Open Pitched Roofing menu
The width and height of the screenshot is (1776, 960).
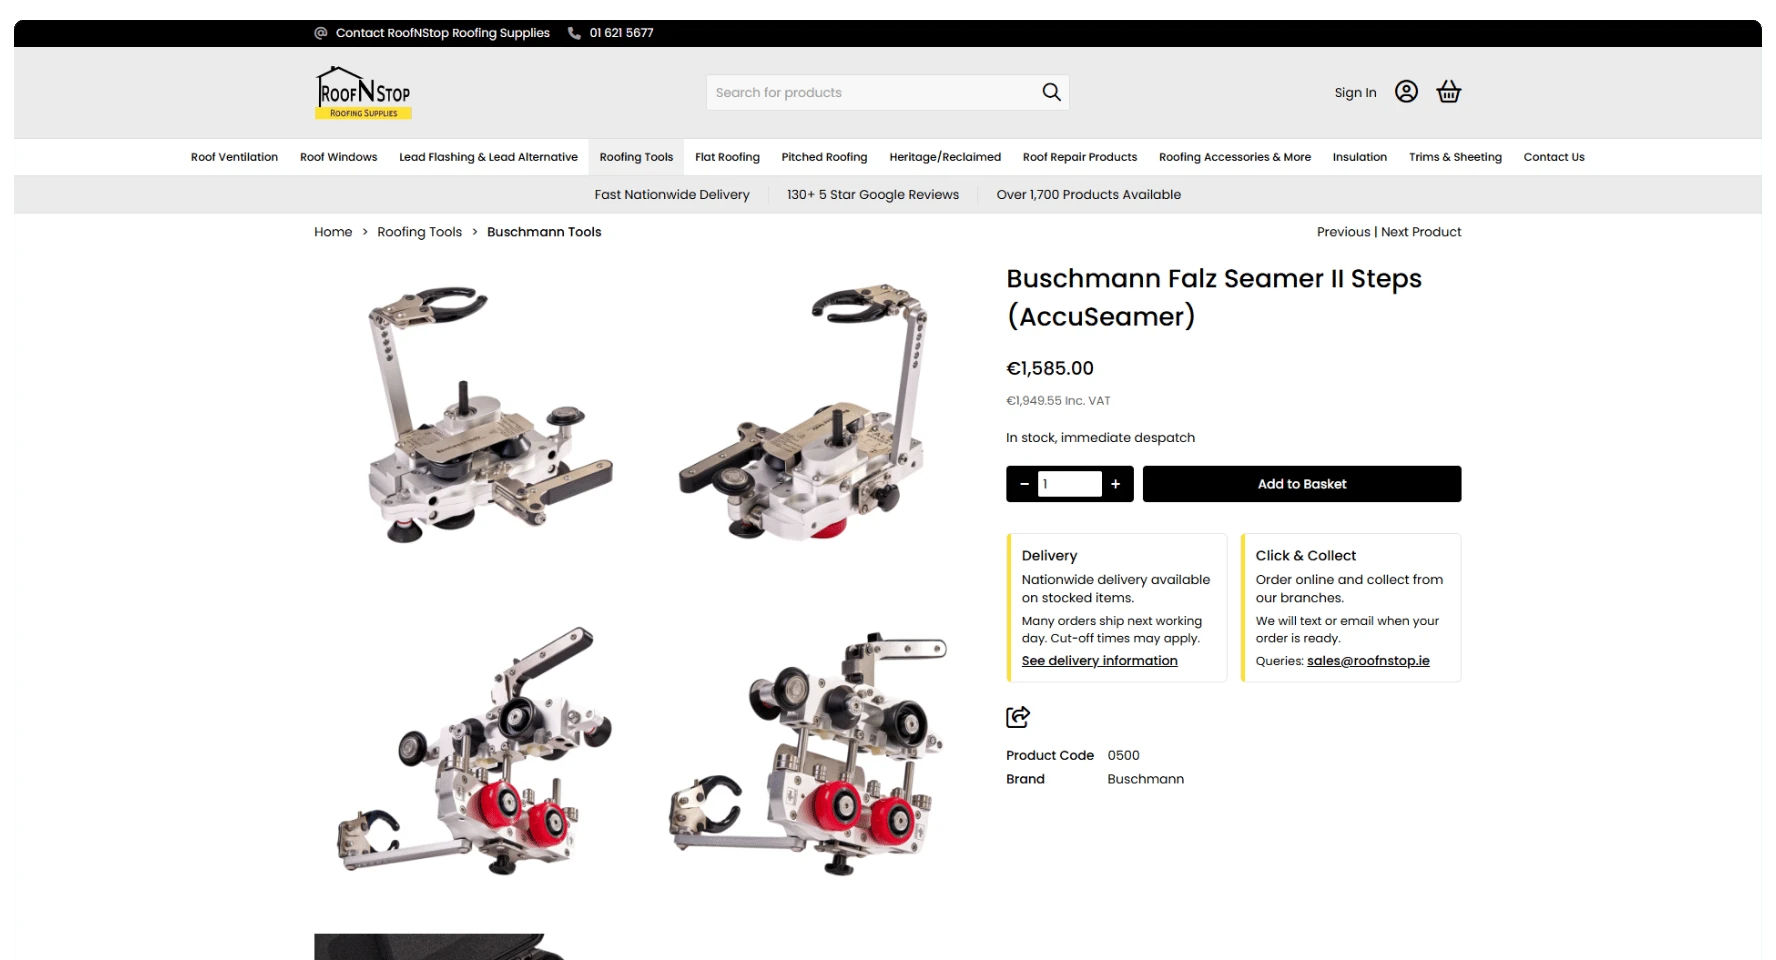(x=824, y=157)
